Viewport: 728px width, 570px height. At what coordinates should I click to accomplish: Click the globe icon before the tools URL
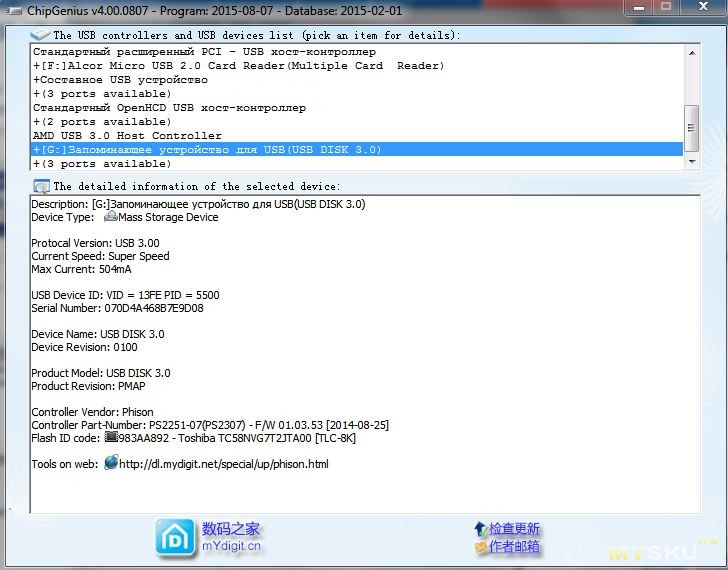coord(111,462)
